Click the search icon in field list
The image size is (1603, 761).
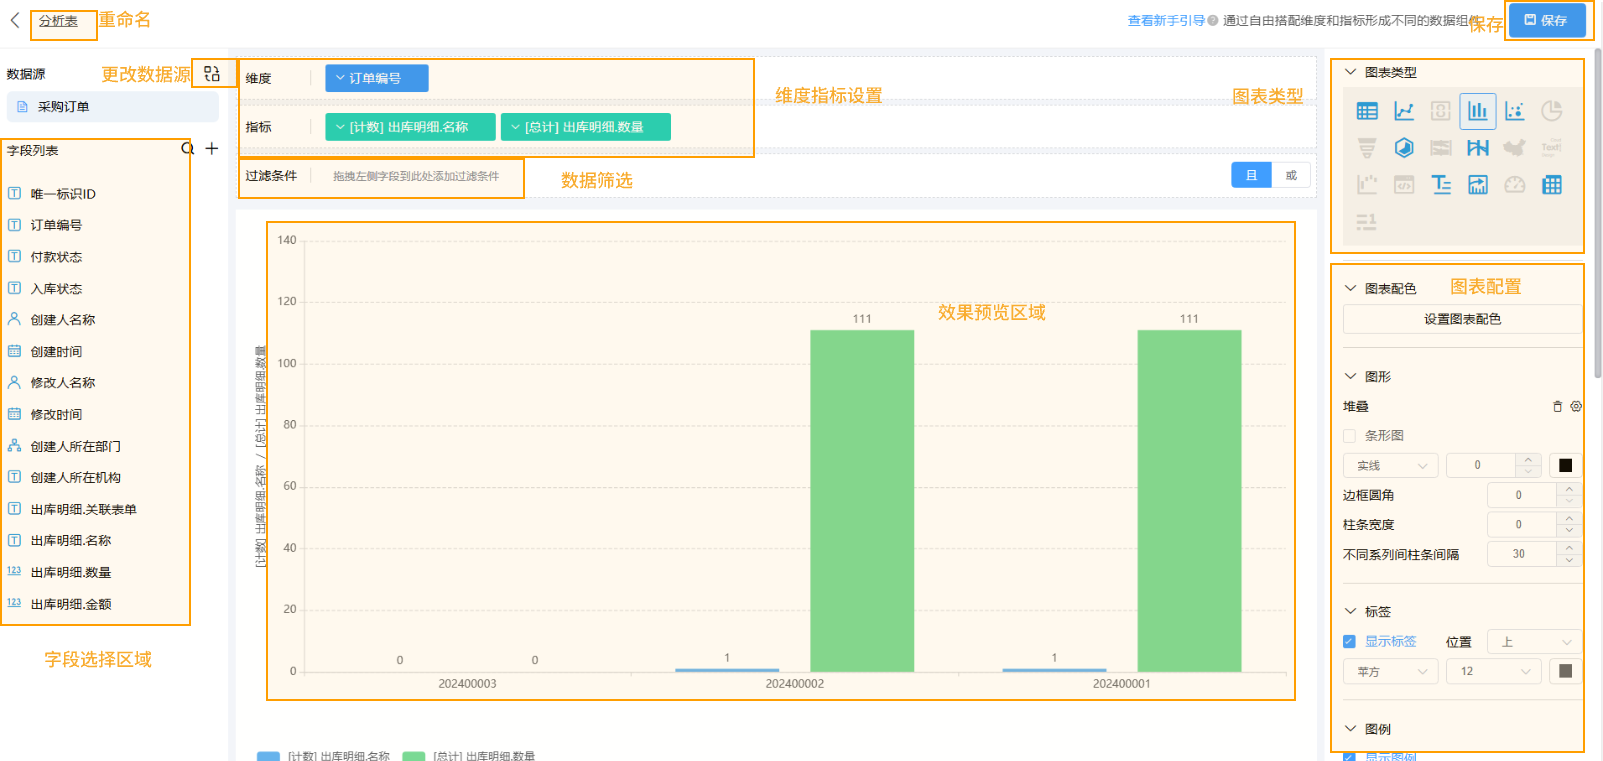click(187, 149)
